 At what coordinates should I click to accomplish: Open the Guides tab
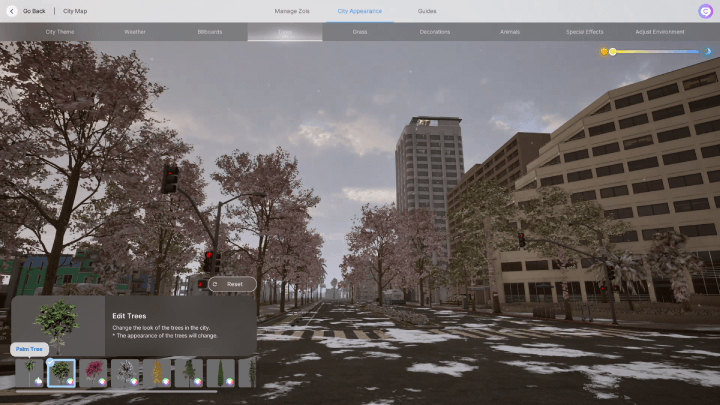[x=427, y=10]
